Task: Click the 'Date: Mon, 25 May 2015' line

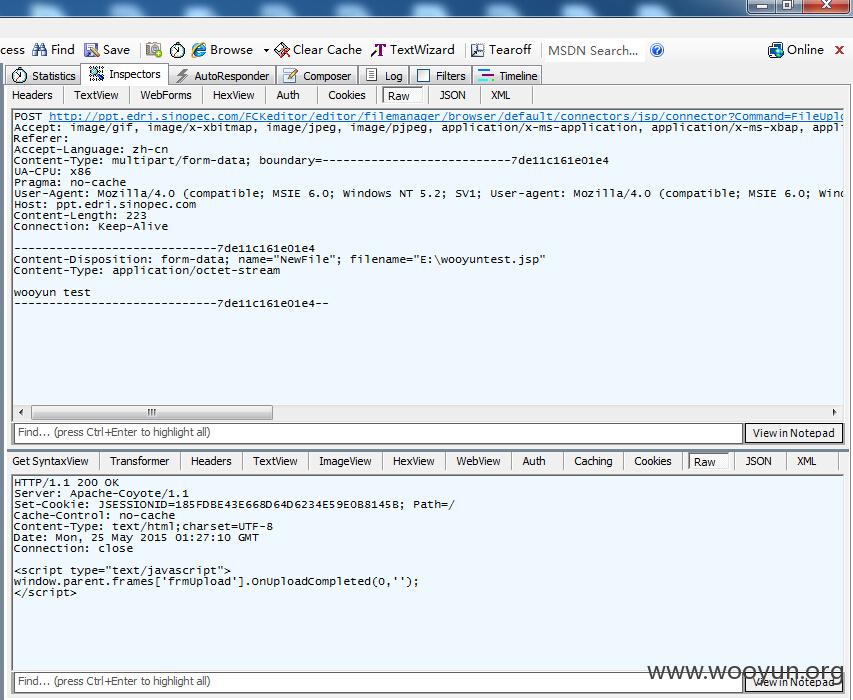Action: coord(137,537)
